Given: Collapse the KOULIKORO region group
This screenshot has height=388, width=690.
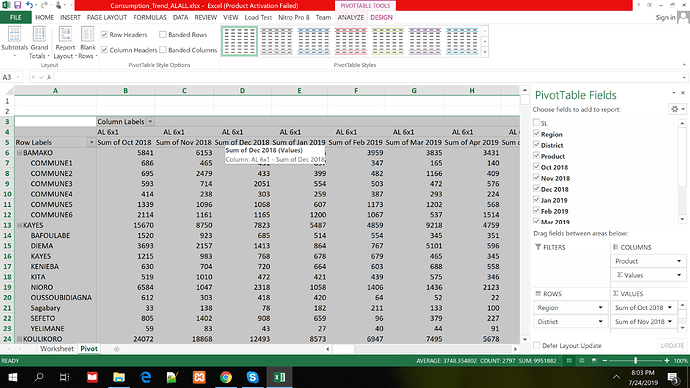Looking at the screenshot, I should 19,339.
